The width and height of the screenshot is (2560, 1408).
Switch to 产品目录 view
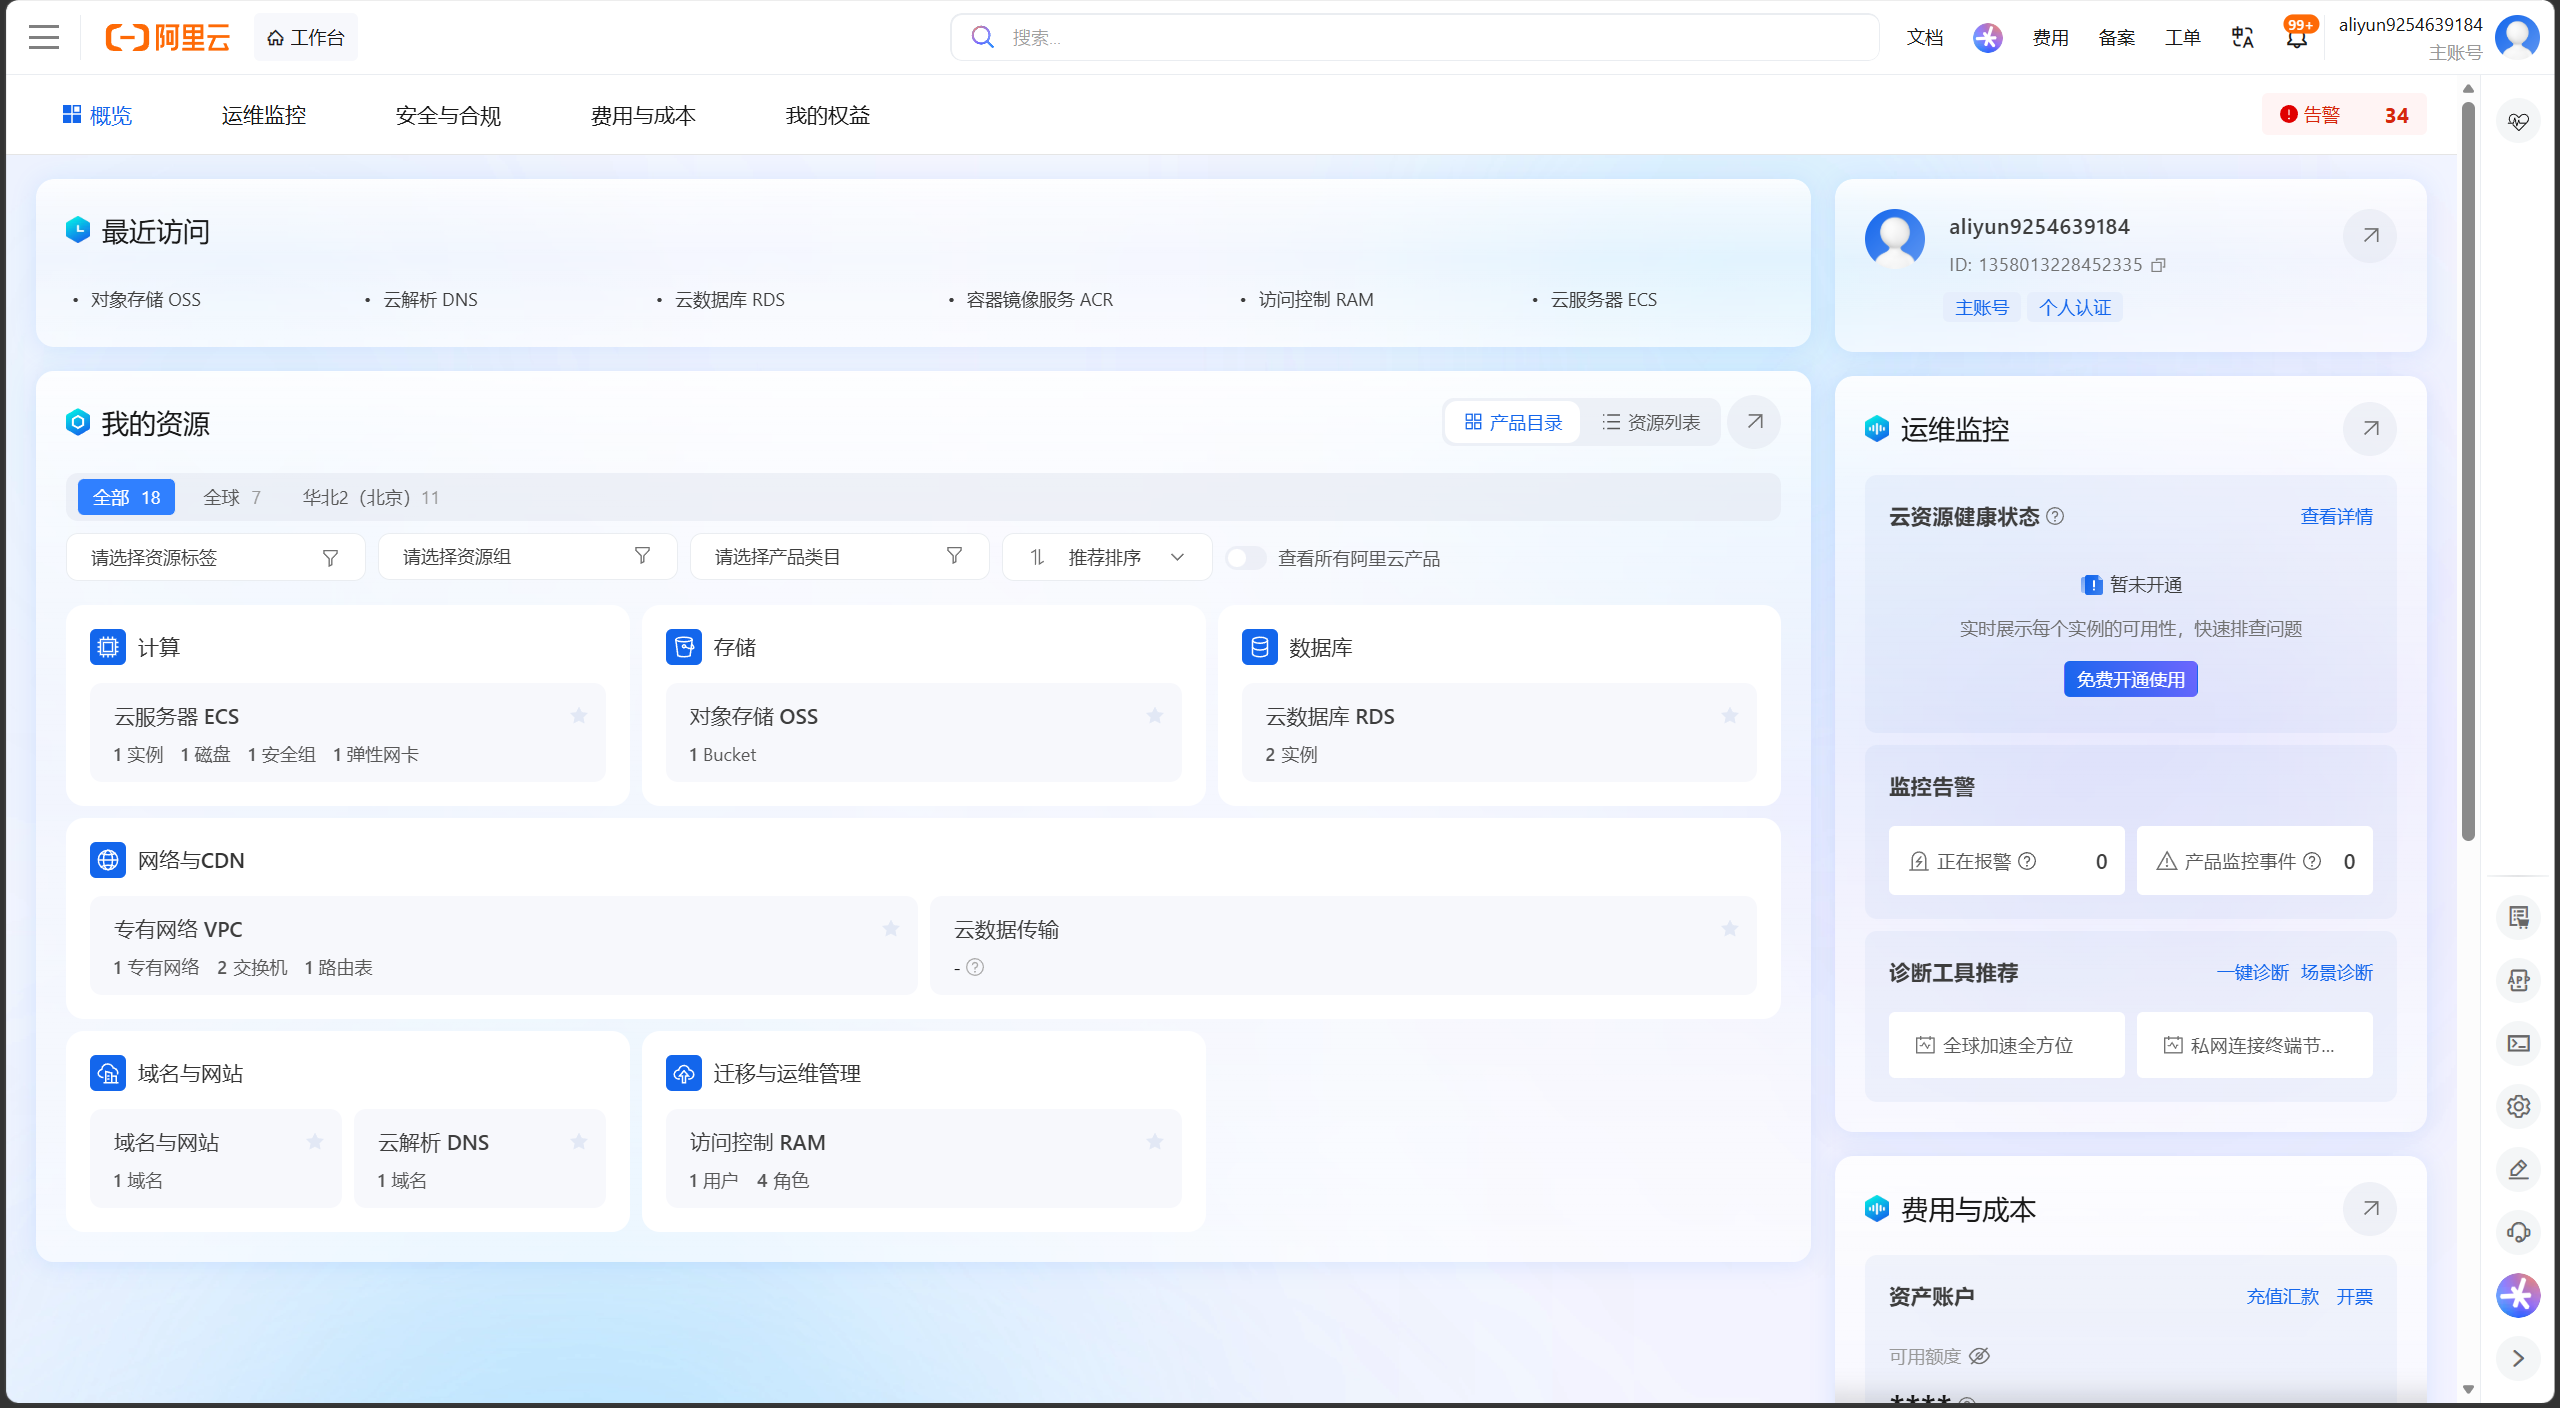click(1513, 422)
